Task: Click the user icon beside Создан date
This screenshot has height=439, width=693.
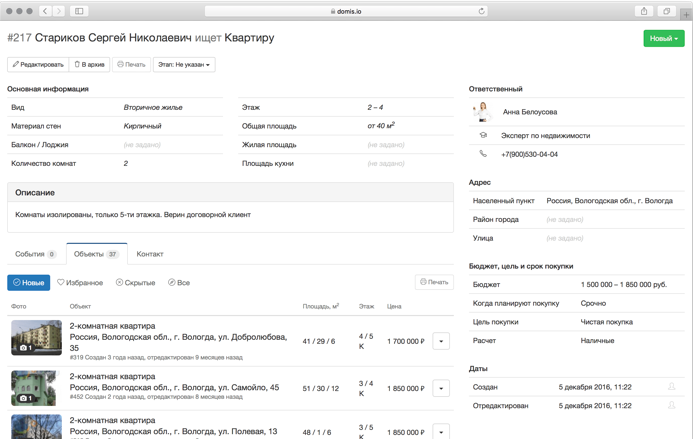Action: [671, 387]
